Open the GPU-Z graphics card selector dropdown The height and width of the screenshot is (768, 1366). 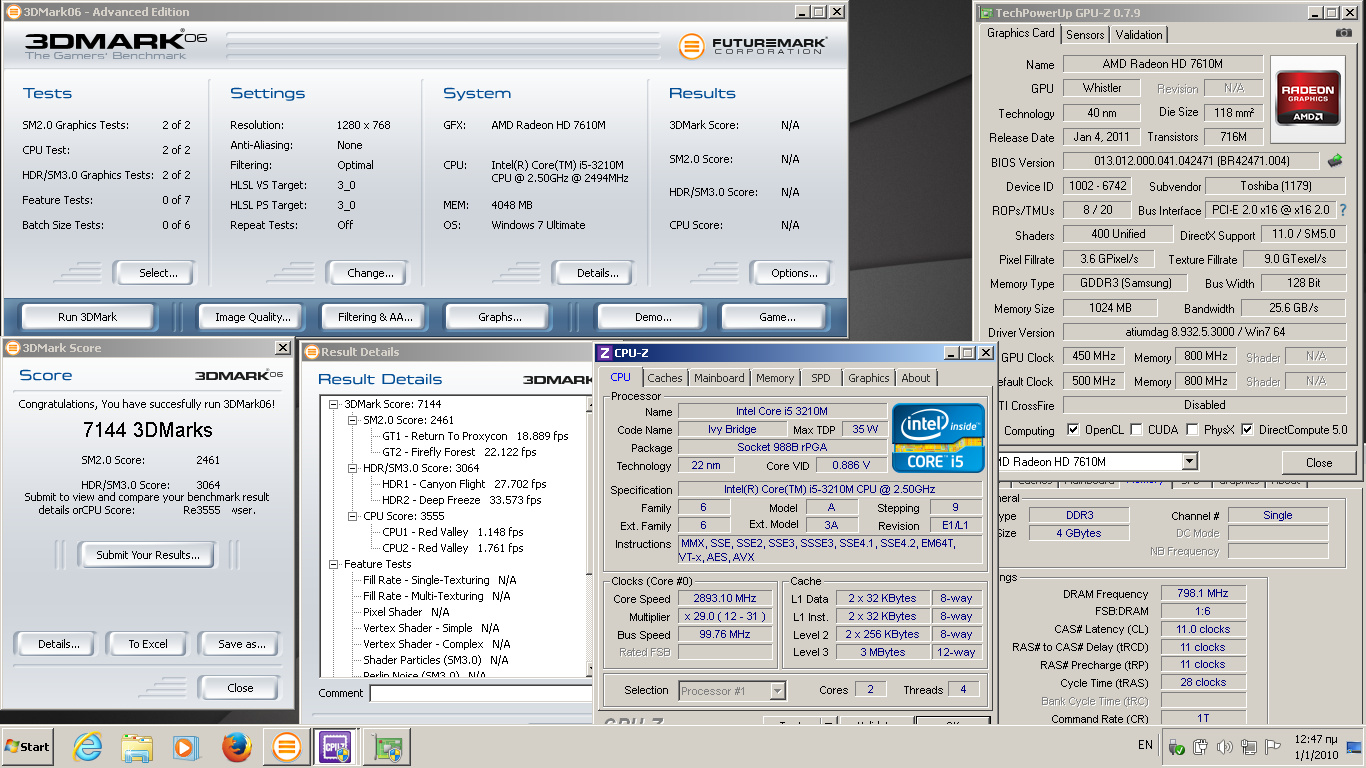coord(1189,462)
